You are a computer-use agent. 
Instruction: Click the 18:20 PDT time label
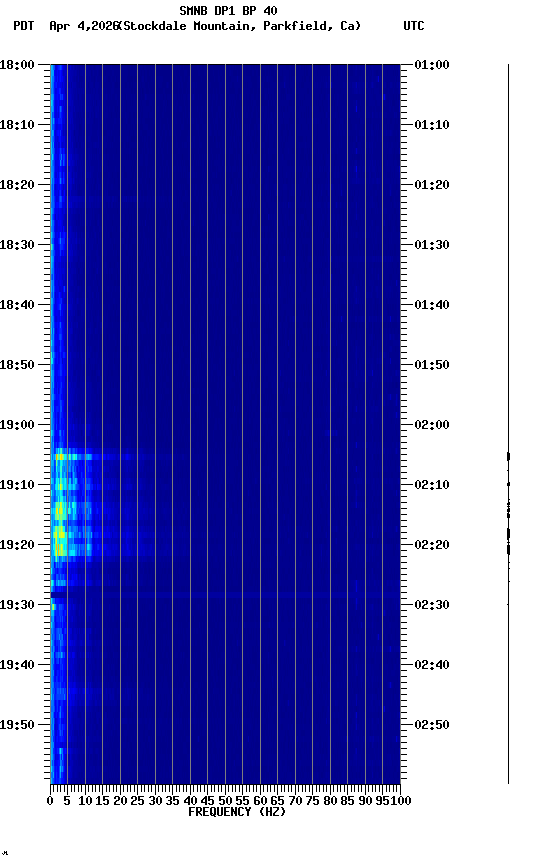pyautogui.click(x=17, y=185)
